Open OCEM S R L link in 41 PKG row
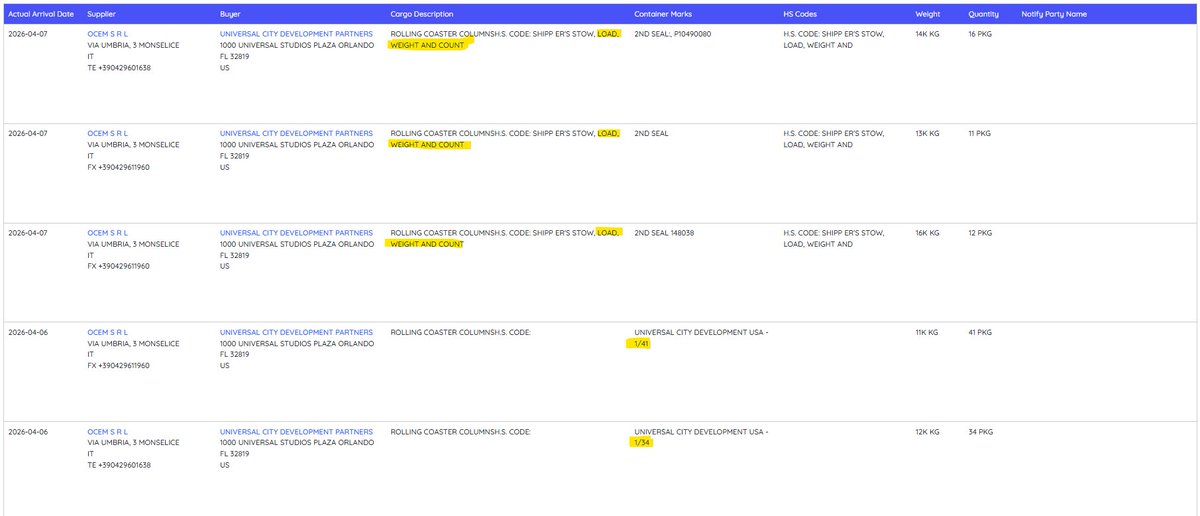This screenshot has width=1200, height=516. (108, 332)
